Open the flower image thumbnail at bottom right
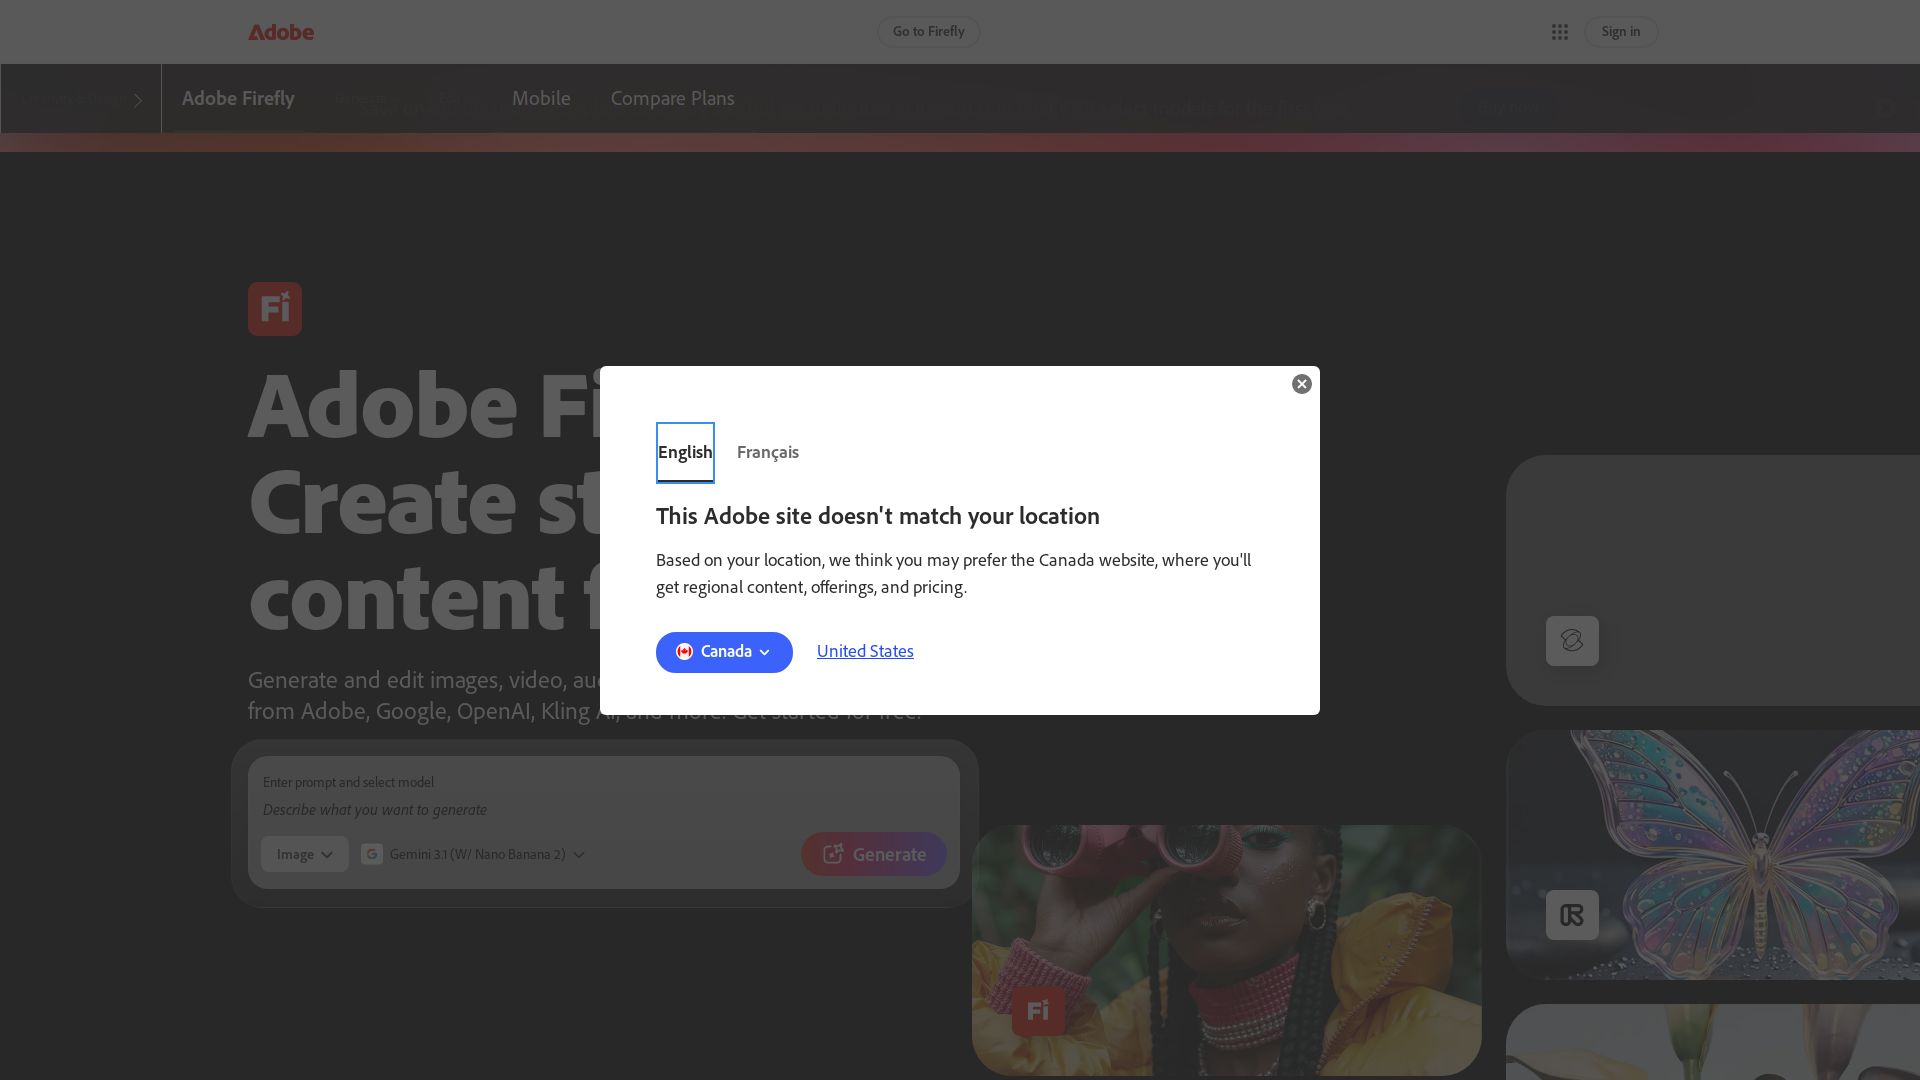1920x1080 pixels. 1713,1042
